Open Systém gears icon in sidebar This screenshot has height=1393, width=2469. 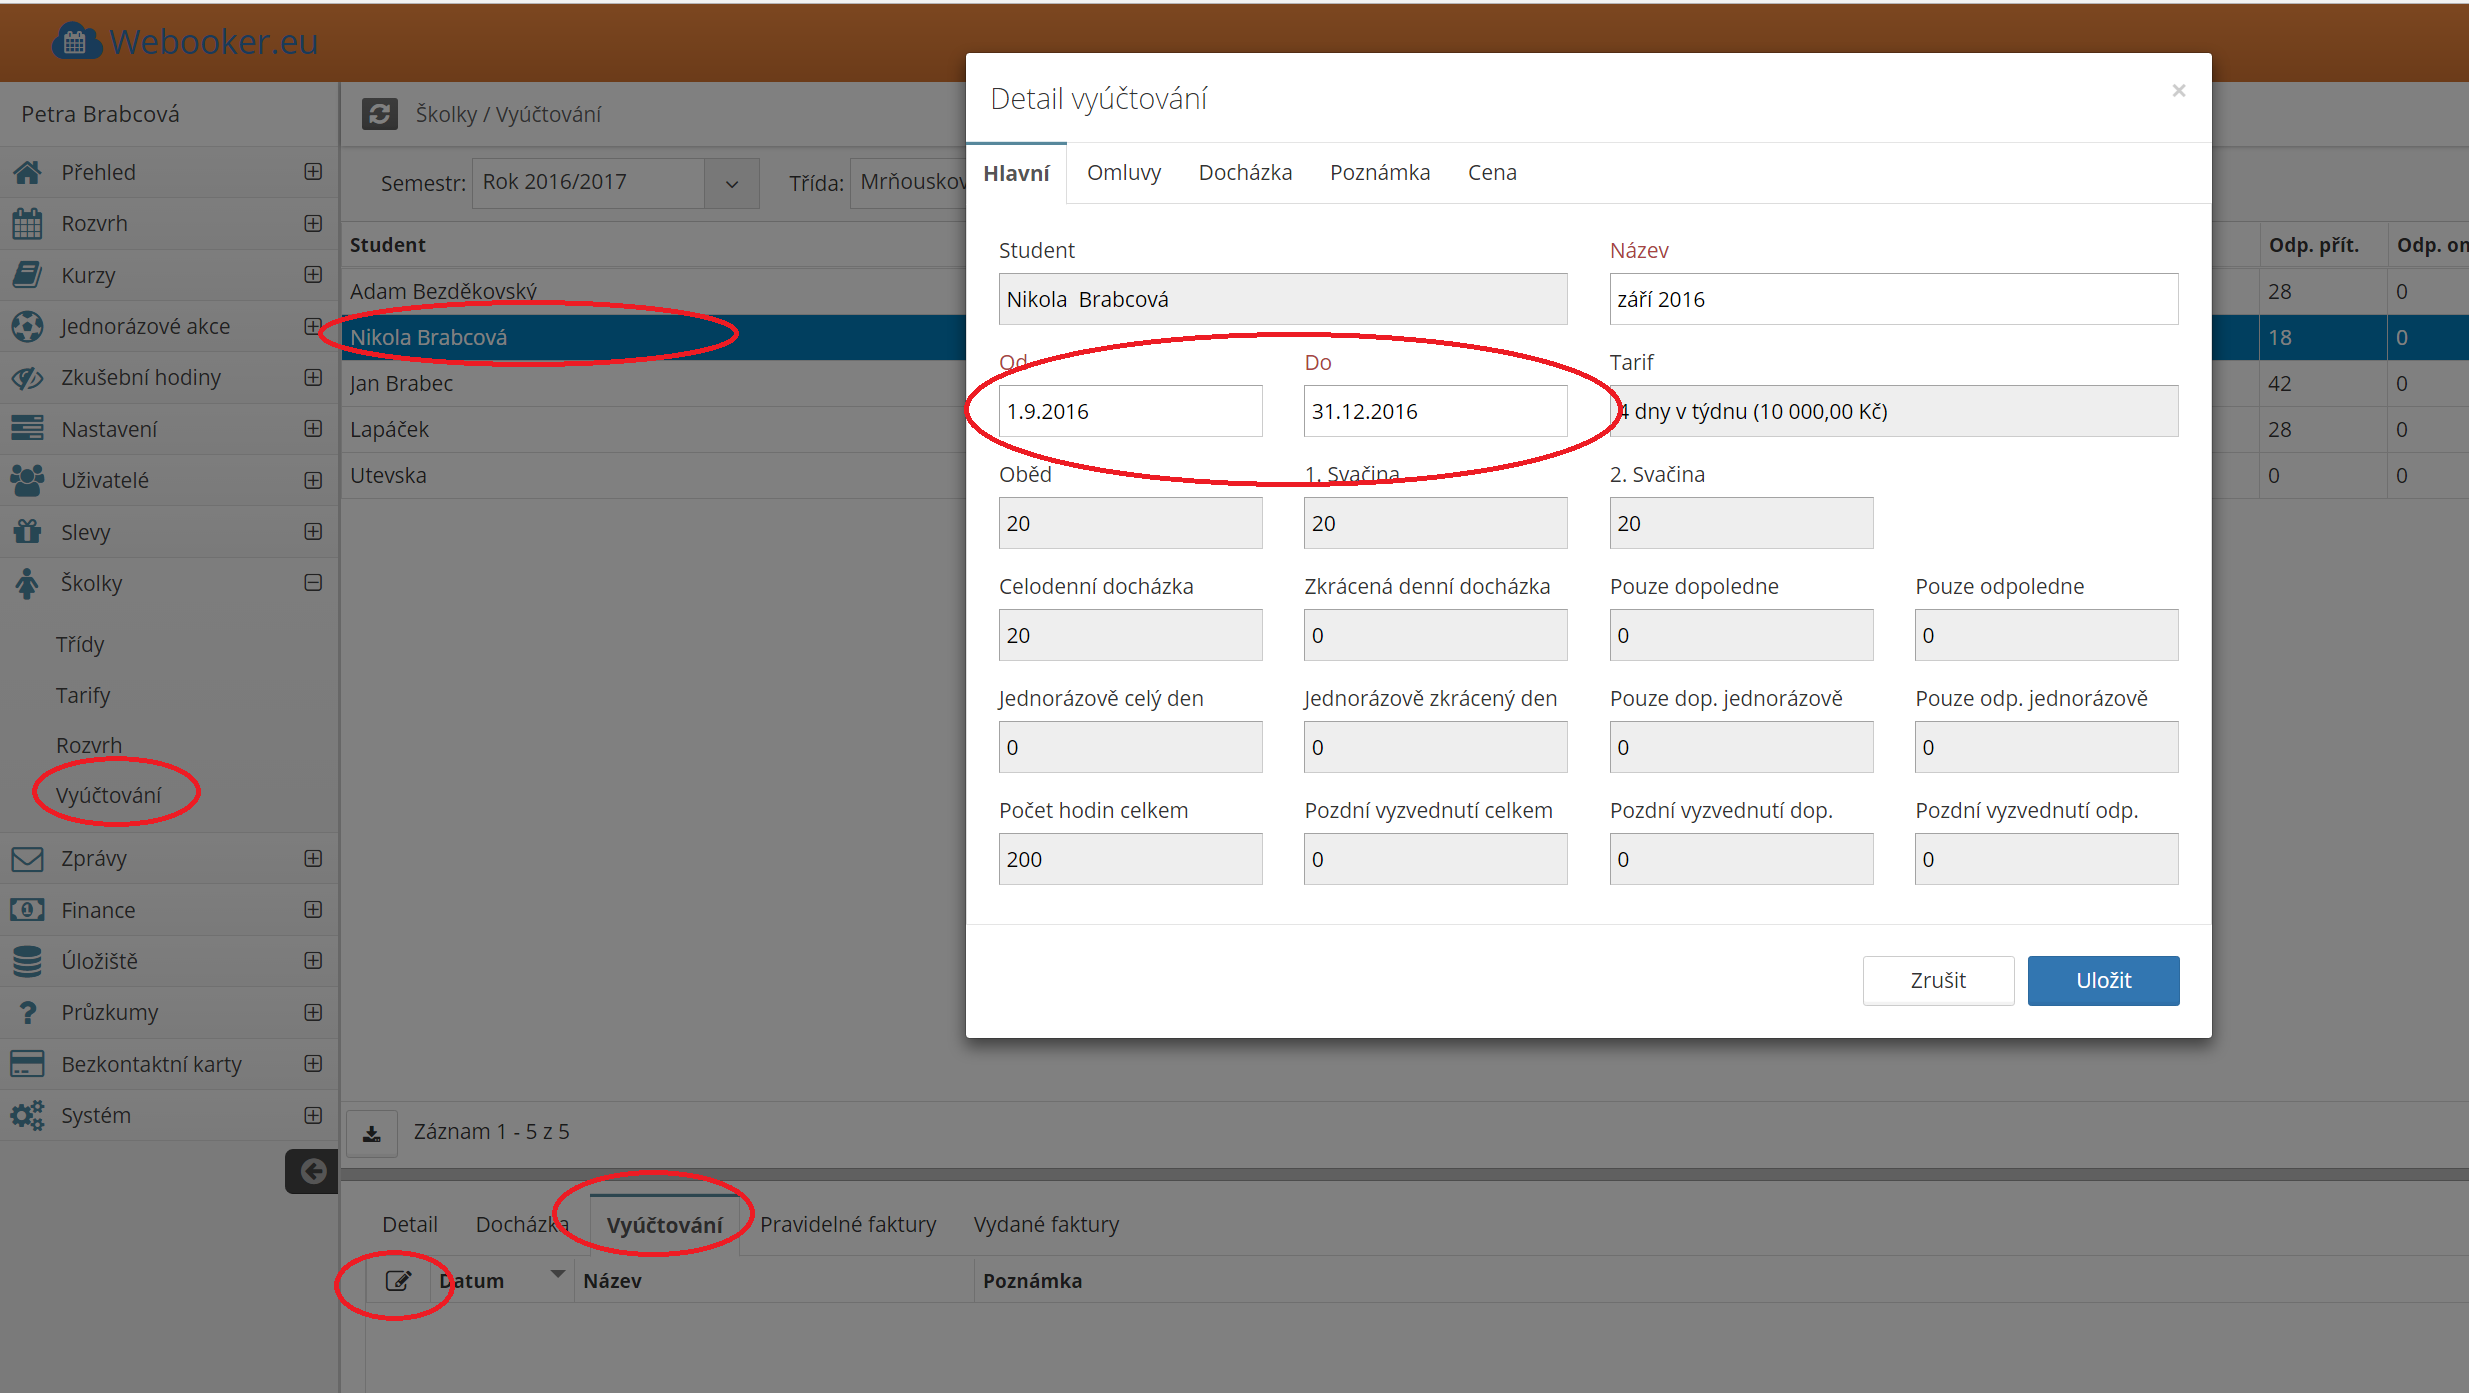point(28,1115)
